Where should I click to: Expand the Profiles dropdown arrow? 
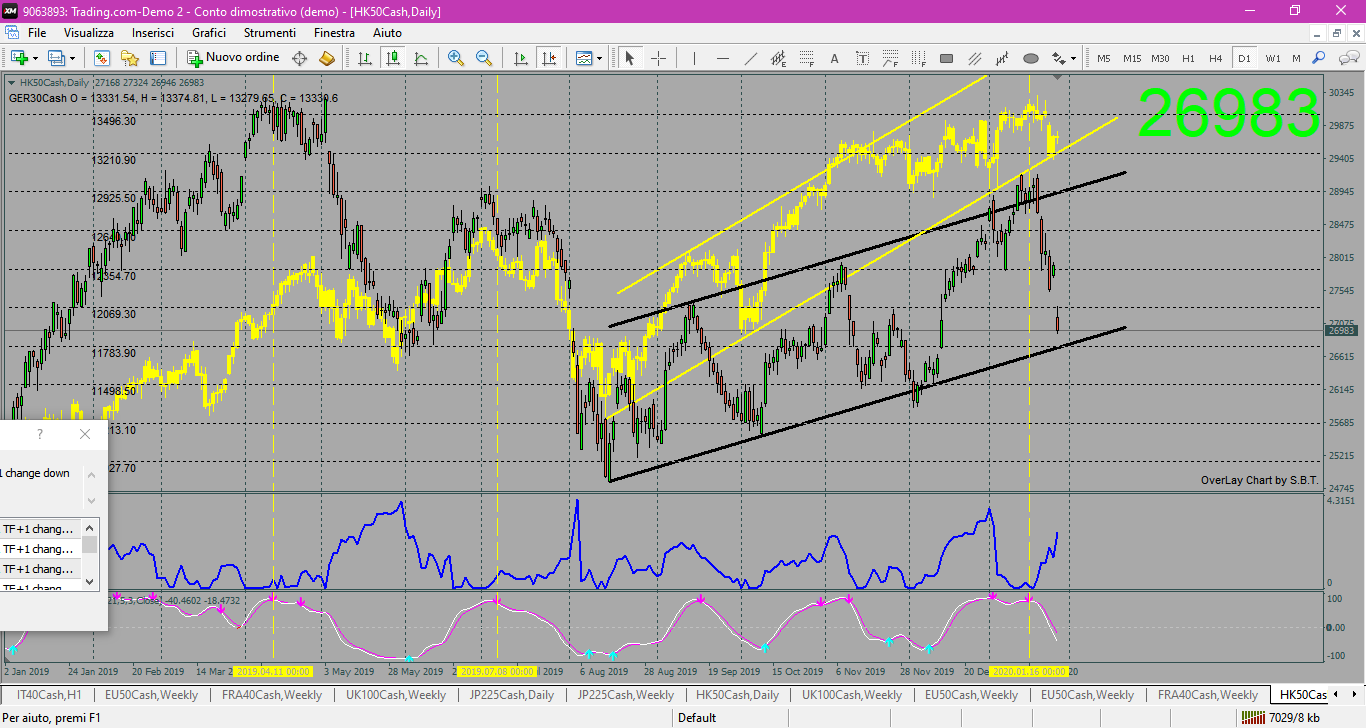(x=72, y=58)
